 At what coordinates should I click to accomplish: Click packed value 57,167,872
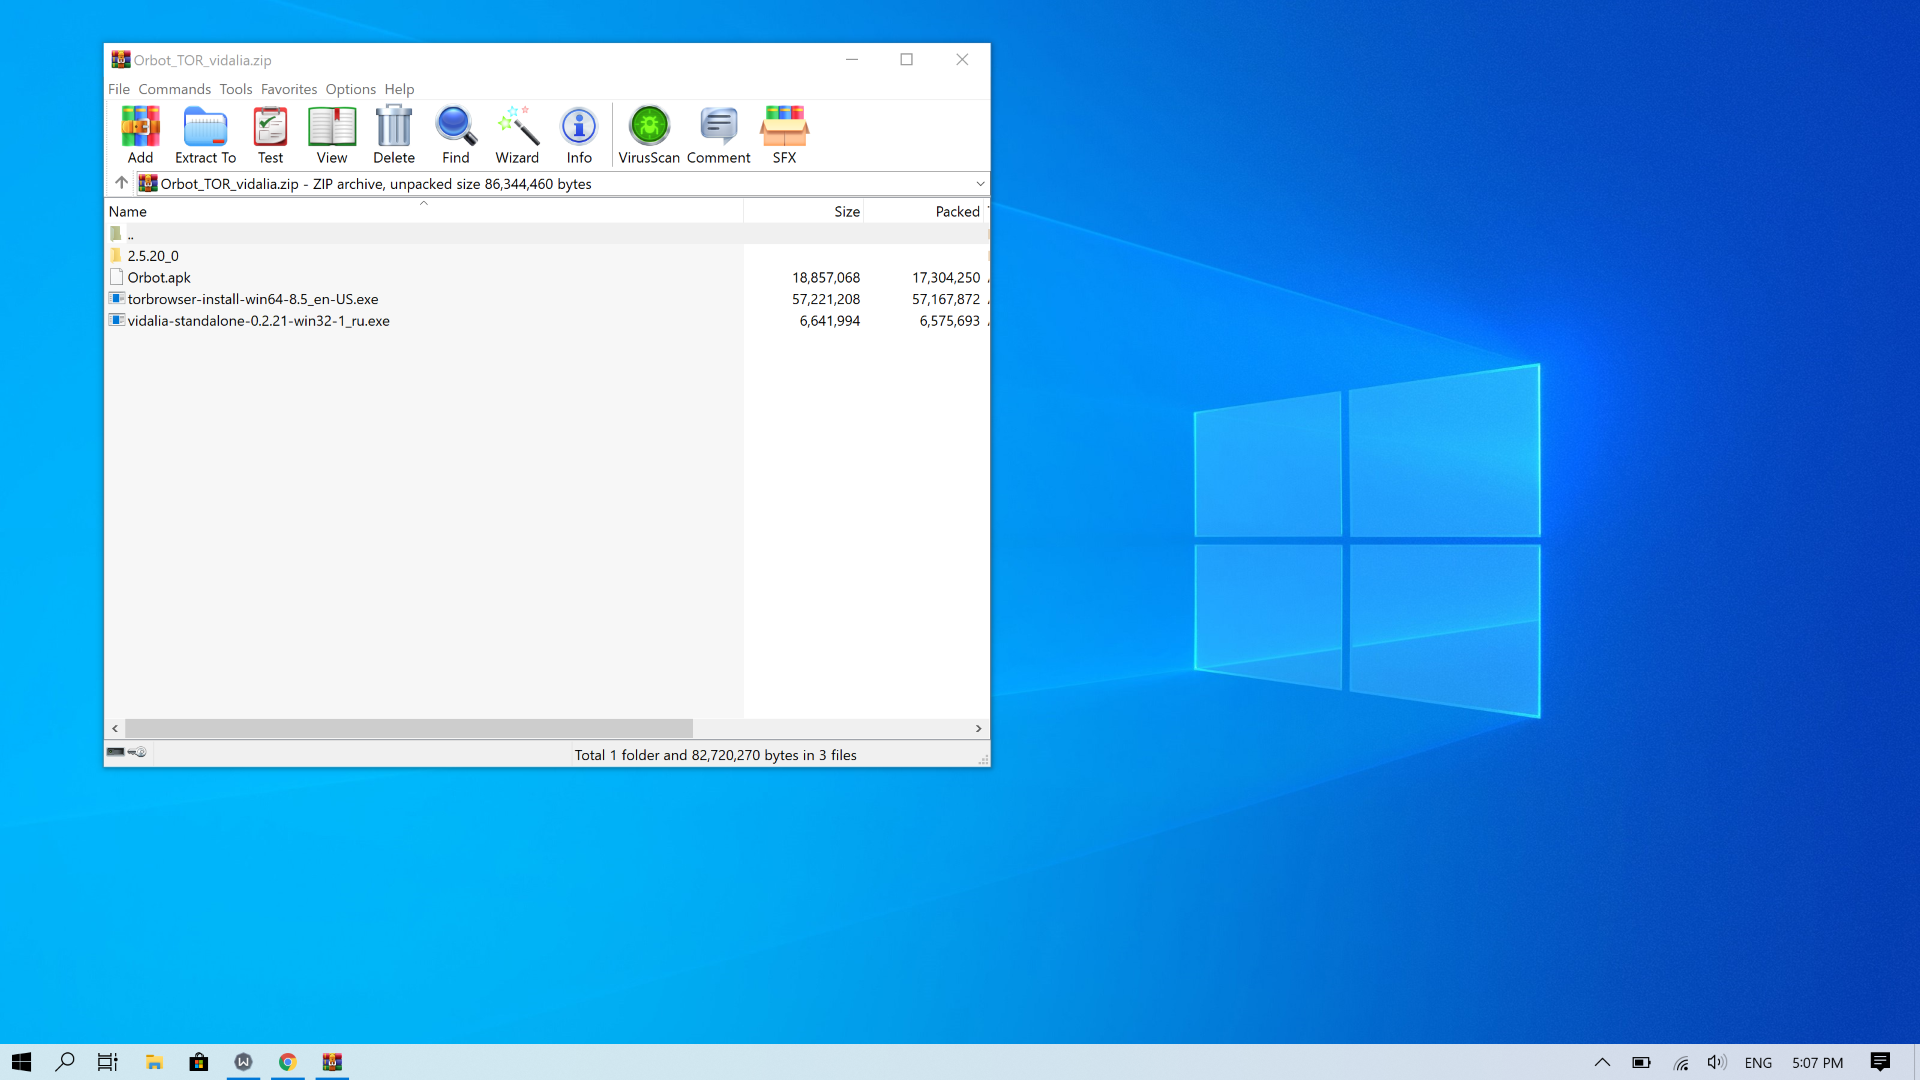coord(946,299)
